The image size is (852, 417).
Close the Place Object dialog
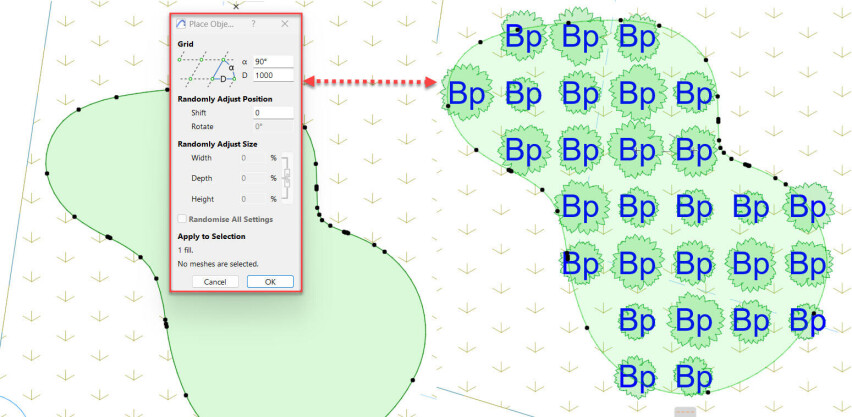click(x=284, y=23)
